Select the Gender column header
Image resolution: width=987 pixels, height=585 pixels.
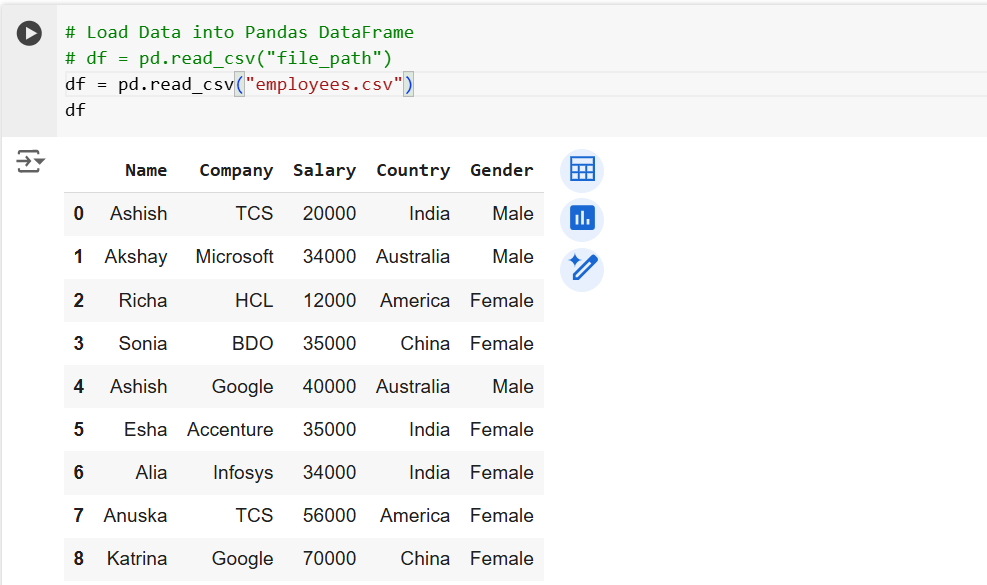[x=501, y=170]
